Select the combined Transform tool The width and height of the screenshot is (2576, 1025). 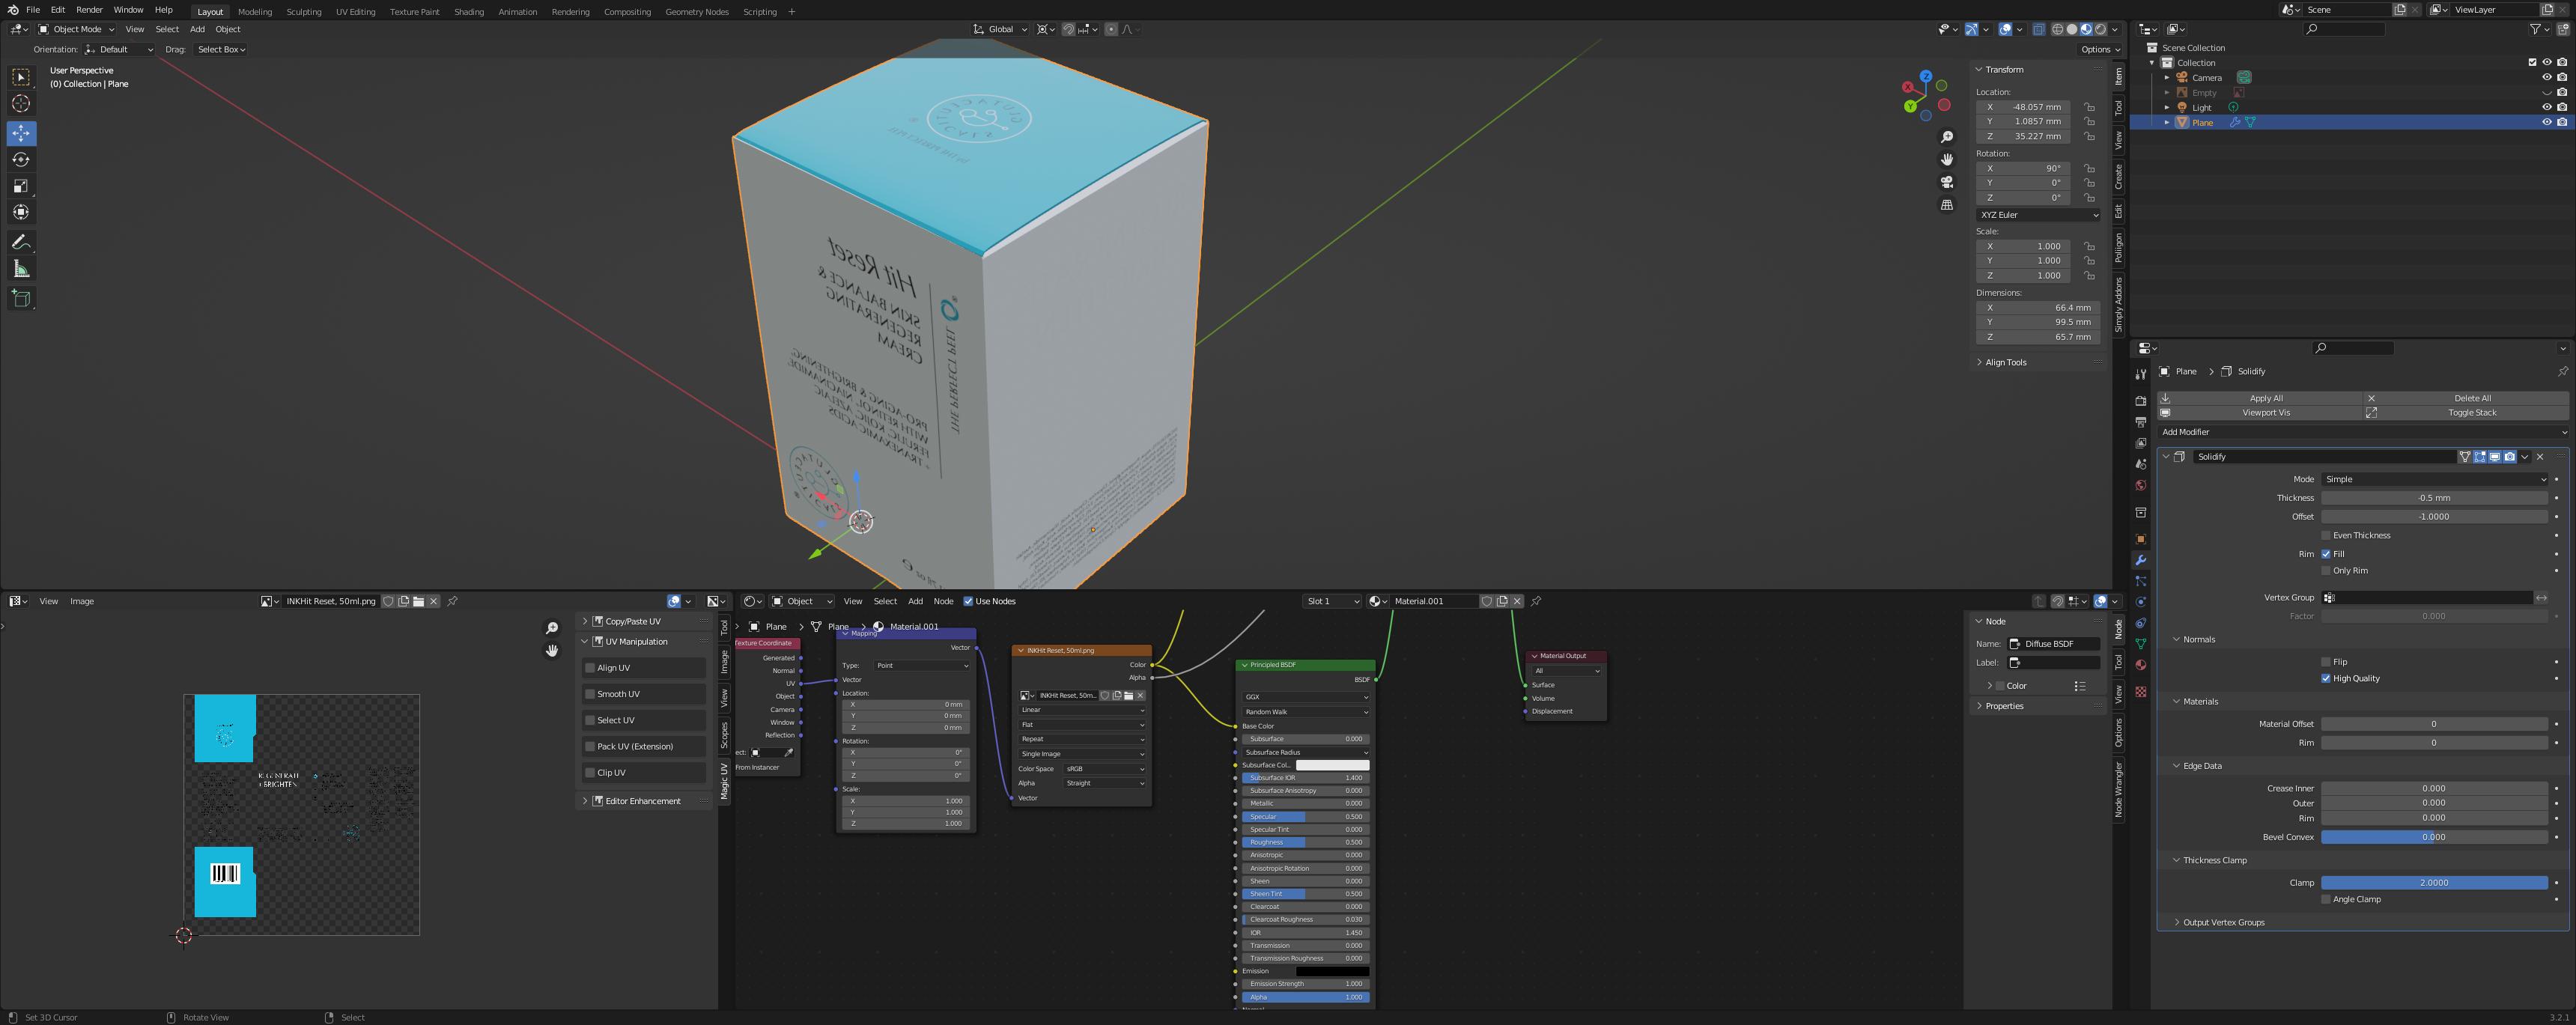tap(21, 212)
